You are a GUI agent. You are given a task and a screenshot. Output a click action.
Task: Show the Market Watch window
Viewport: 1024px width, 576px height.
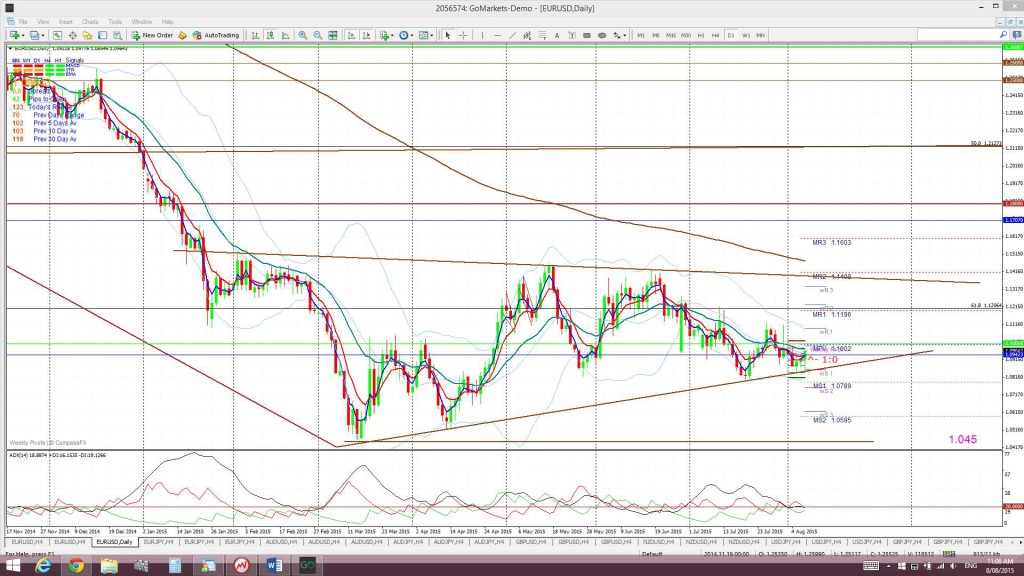tap(57, 35)
